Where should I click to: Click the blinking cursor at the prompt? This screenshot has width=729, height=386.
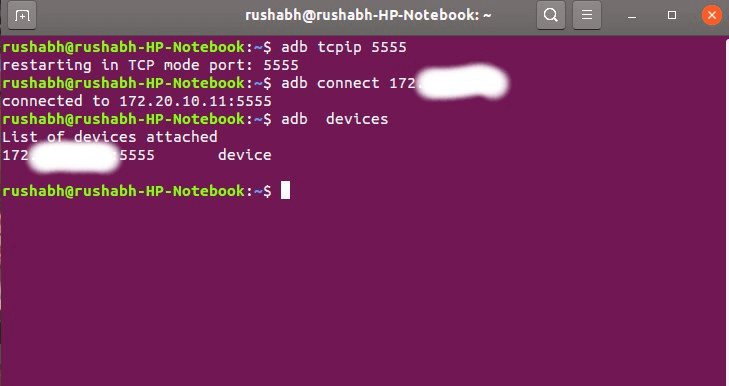coord(285,191)
